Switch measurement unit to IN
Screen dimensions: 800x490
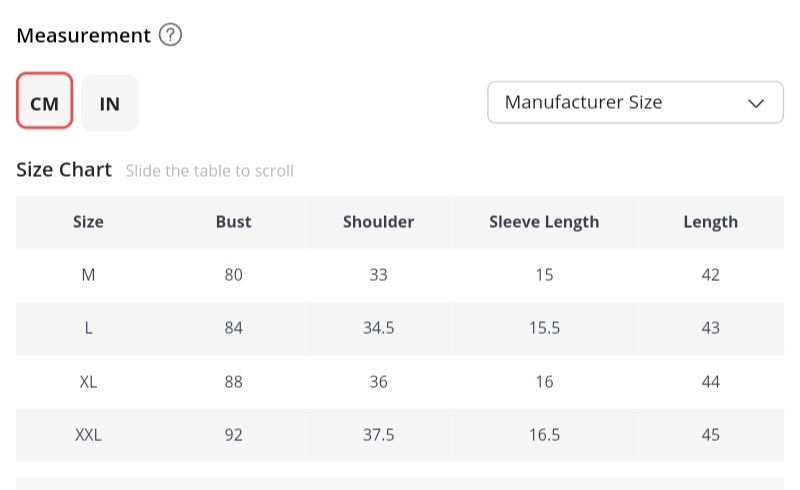tap(110, 102)
